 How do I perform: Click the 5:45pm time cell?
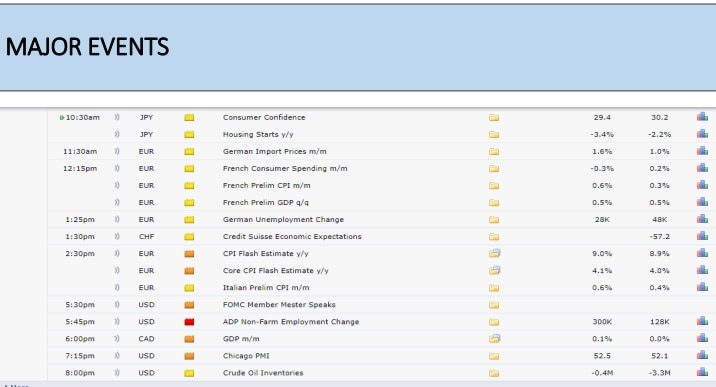80,322
